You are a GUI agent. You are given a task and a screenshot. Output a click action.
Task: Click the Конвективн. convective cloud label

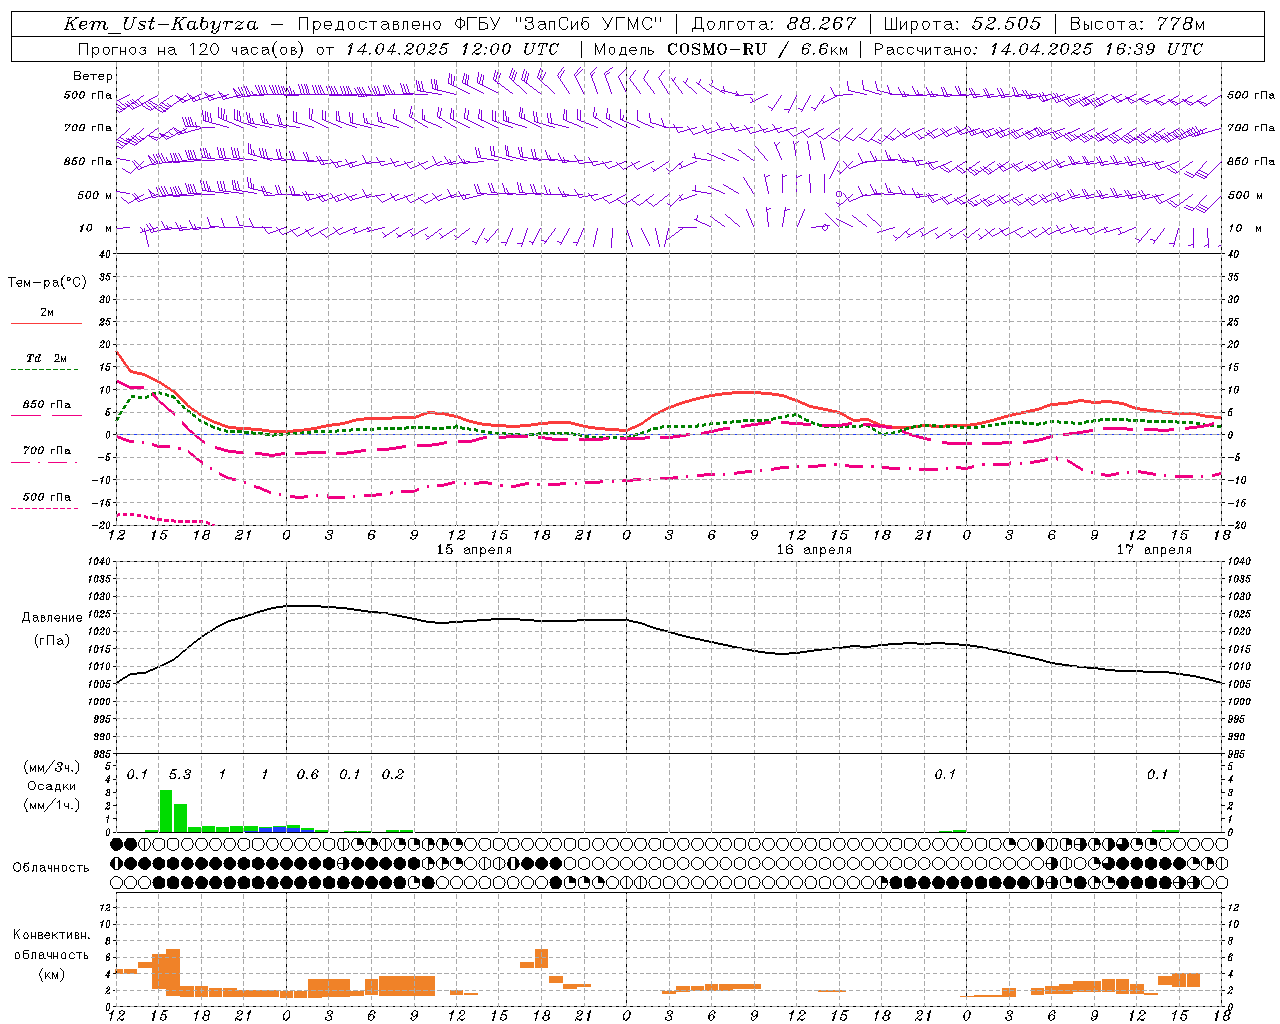[51, 935]
